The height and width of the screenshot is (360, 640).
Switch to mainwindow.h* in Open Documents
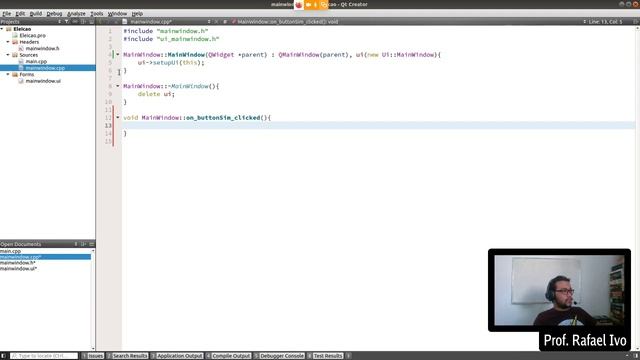point(18,263)
